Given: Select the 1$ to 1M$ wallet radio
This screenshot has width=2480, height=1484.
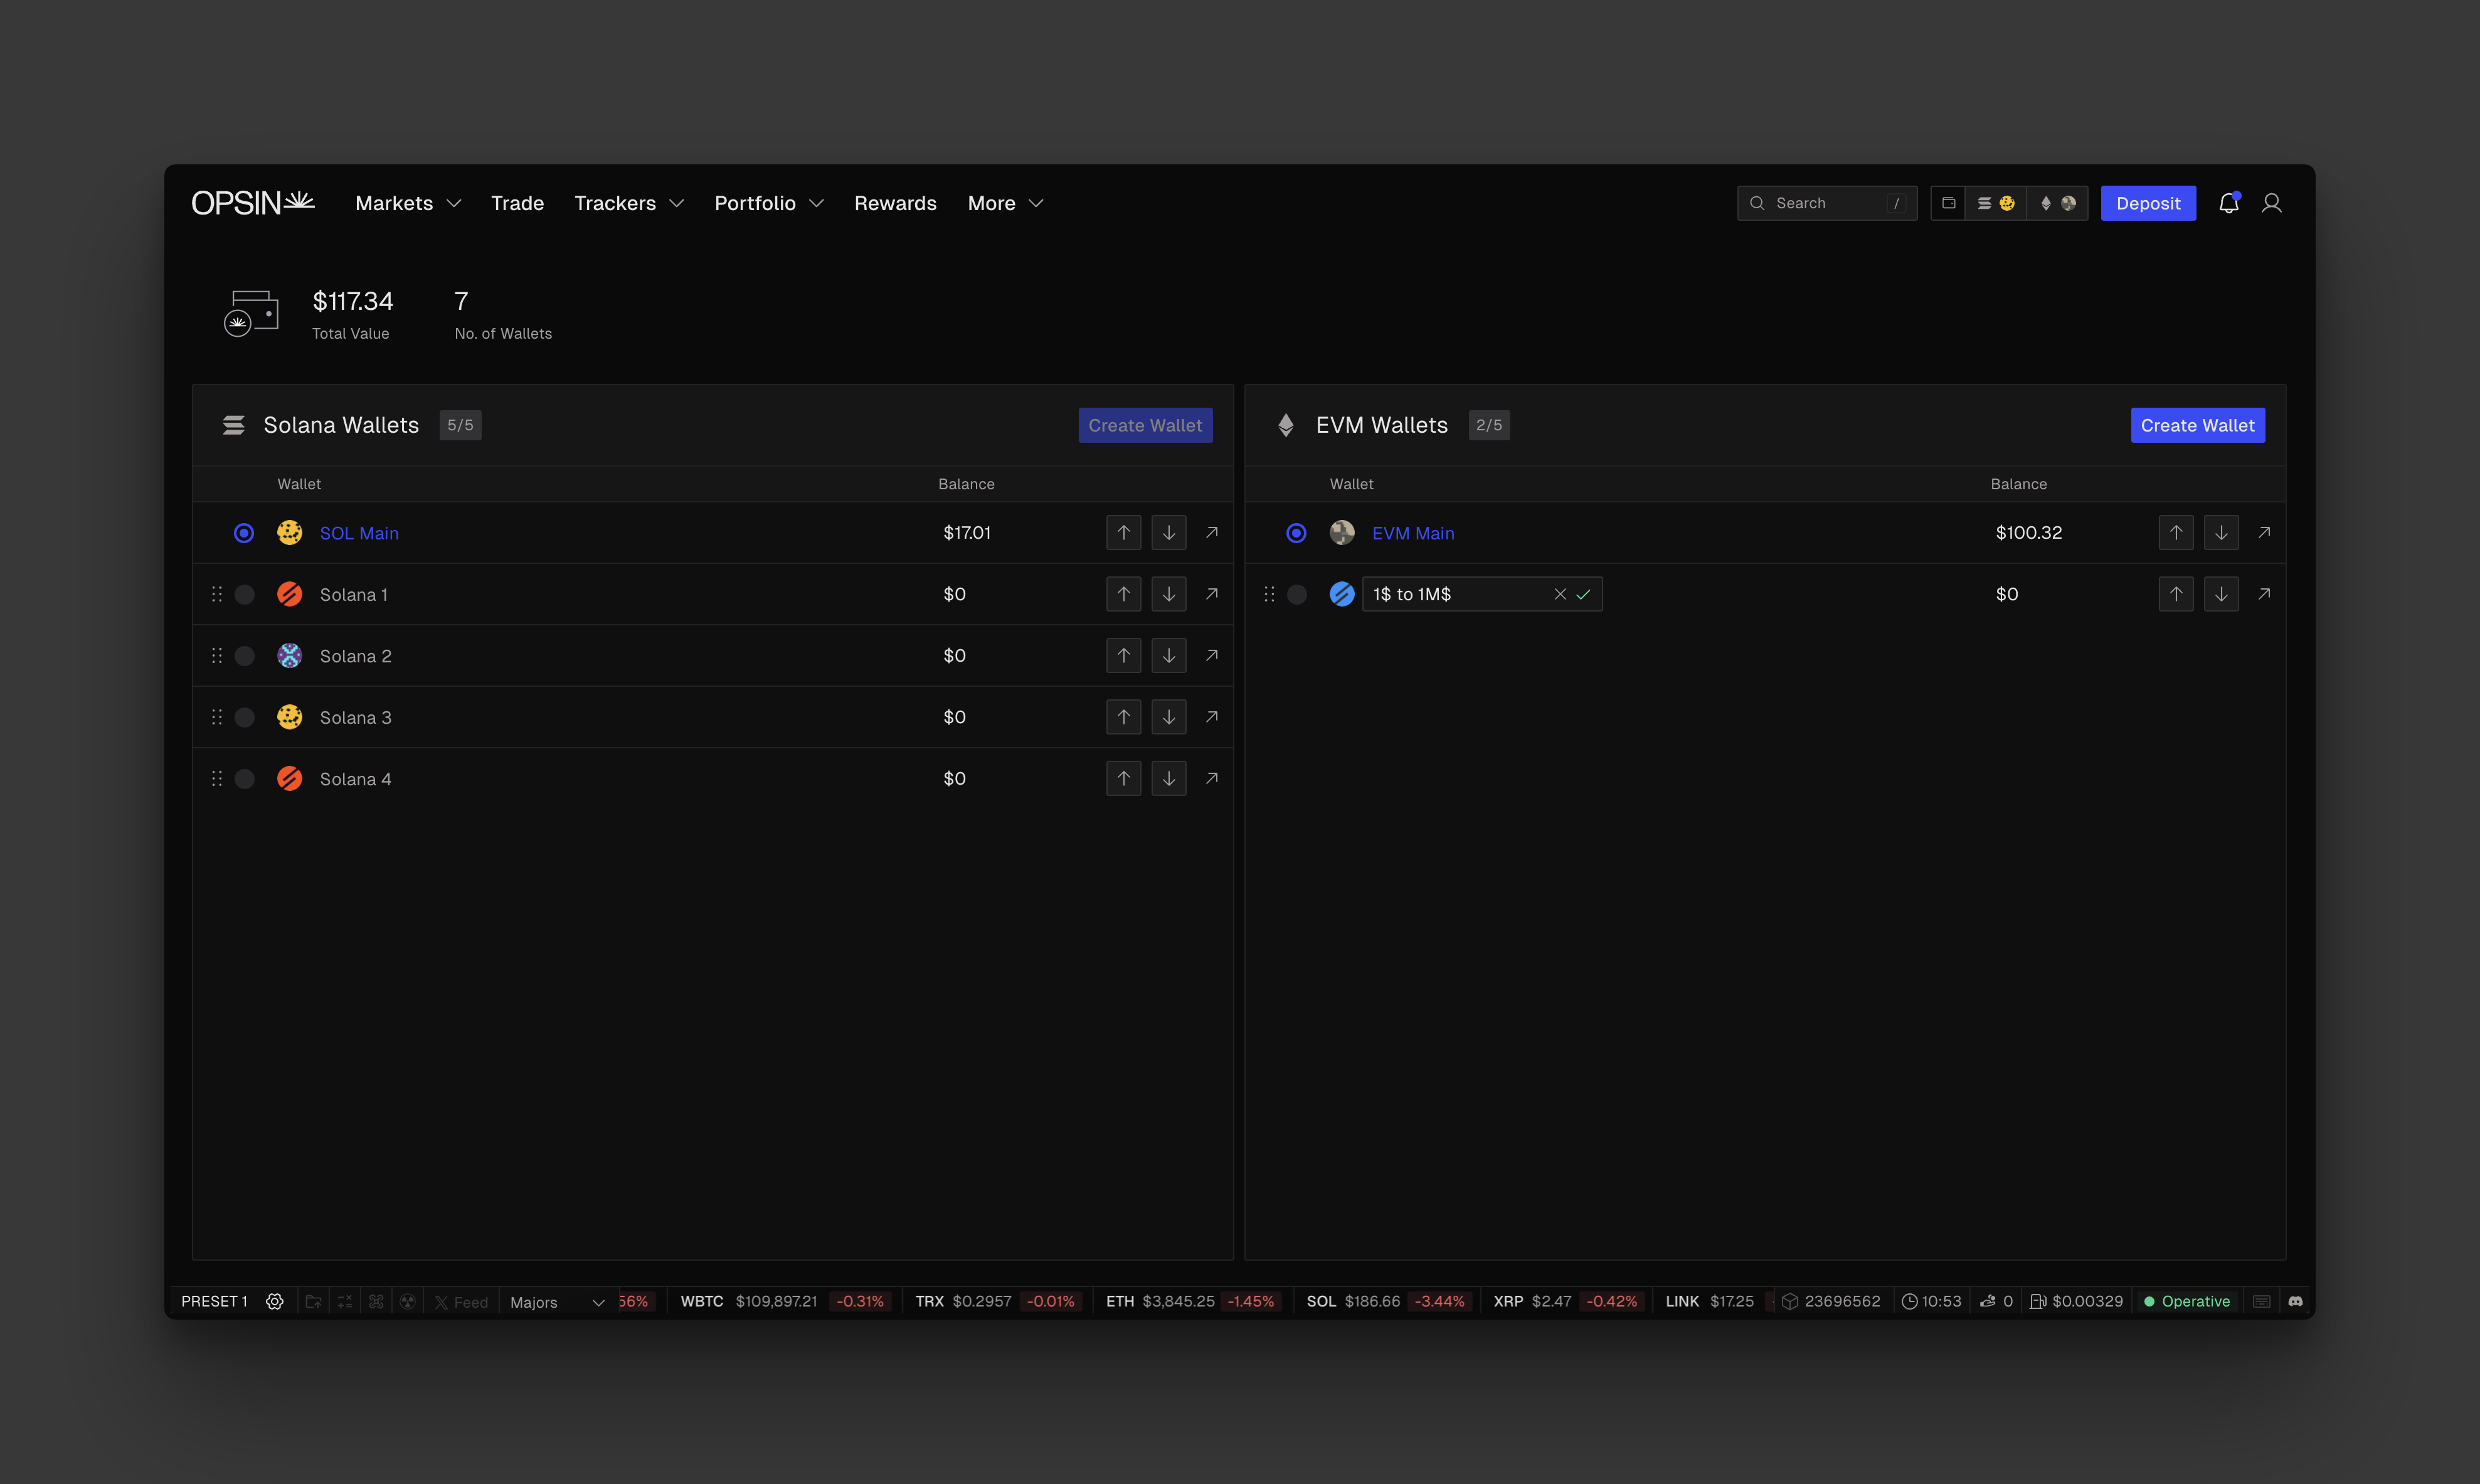Looking at the screenshot, I should pos(1296,594).
